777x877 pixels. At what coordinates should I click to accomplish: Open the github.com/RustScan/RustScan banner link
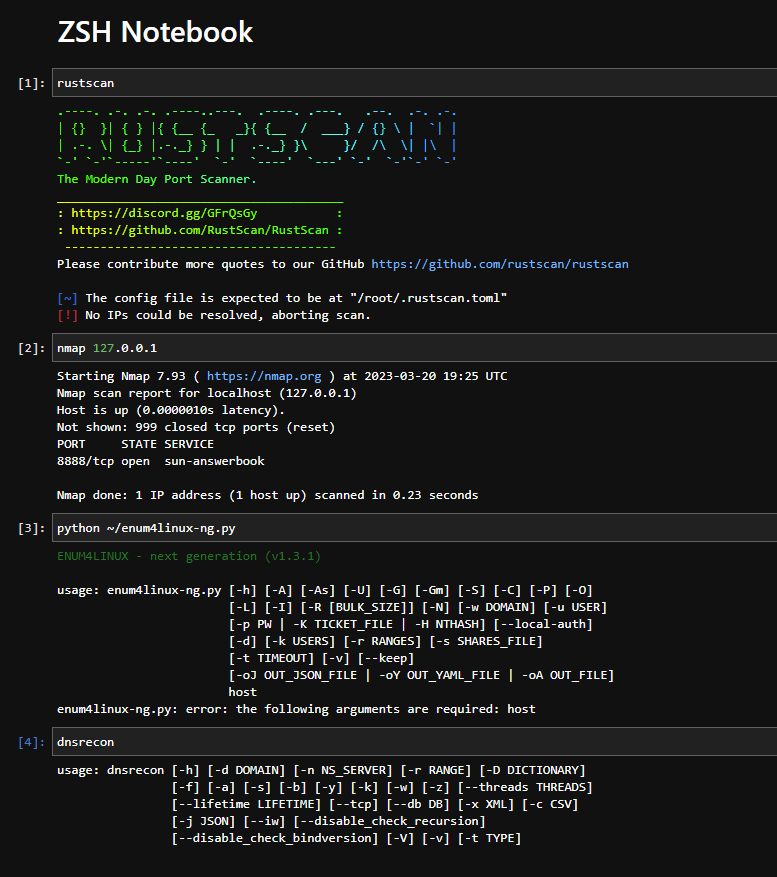tap(200, 230)
